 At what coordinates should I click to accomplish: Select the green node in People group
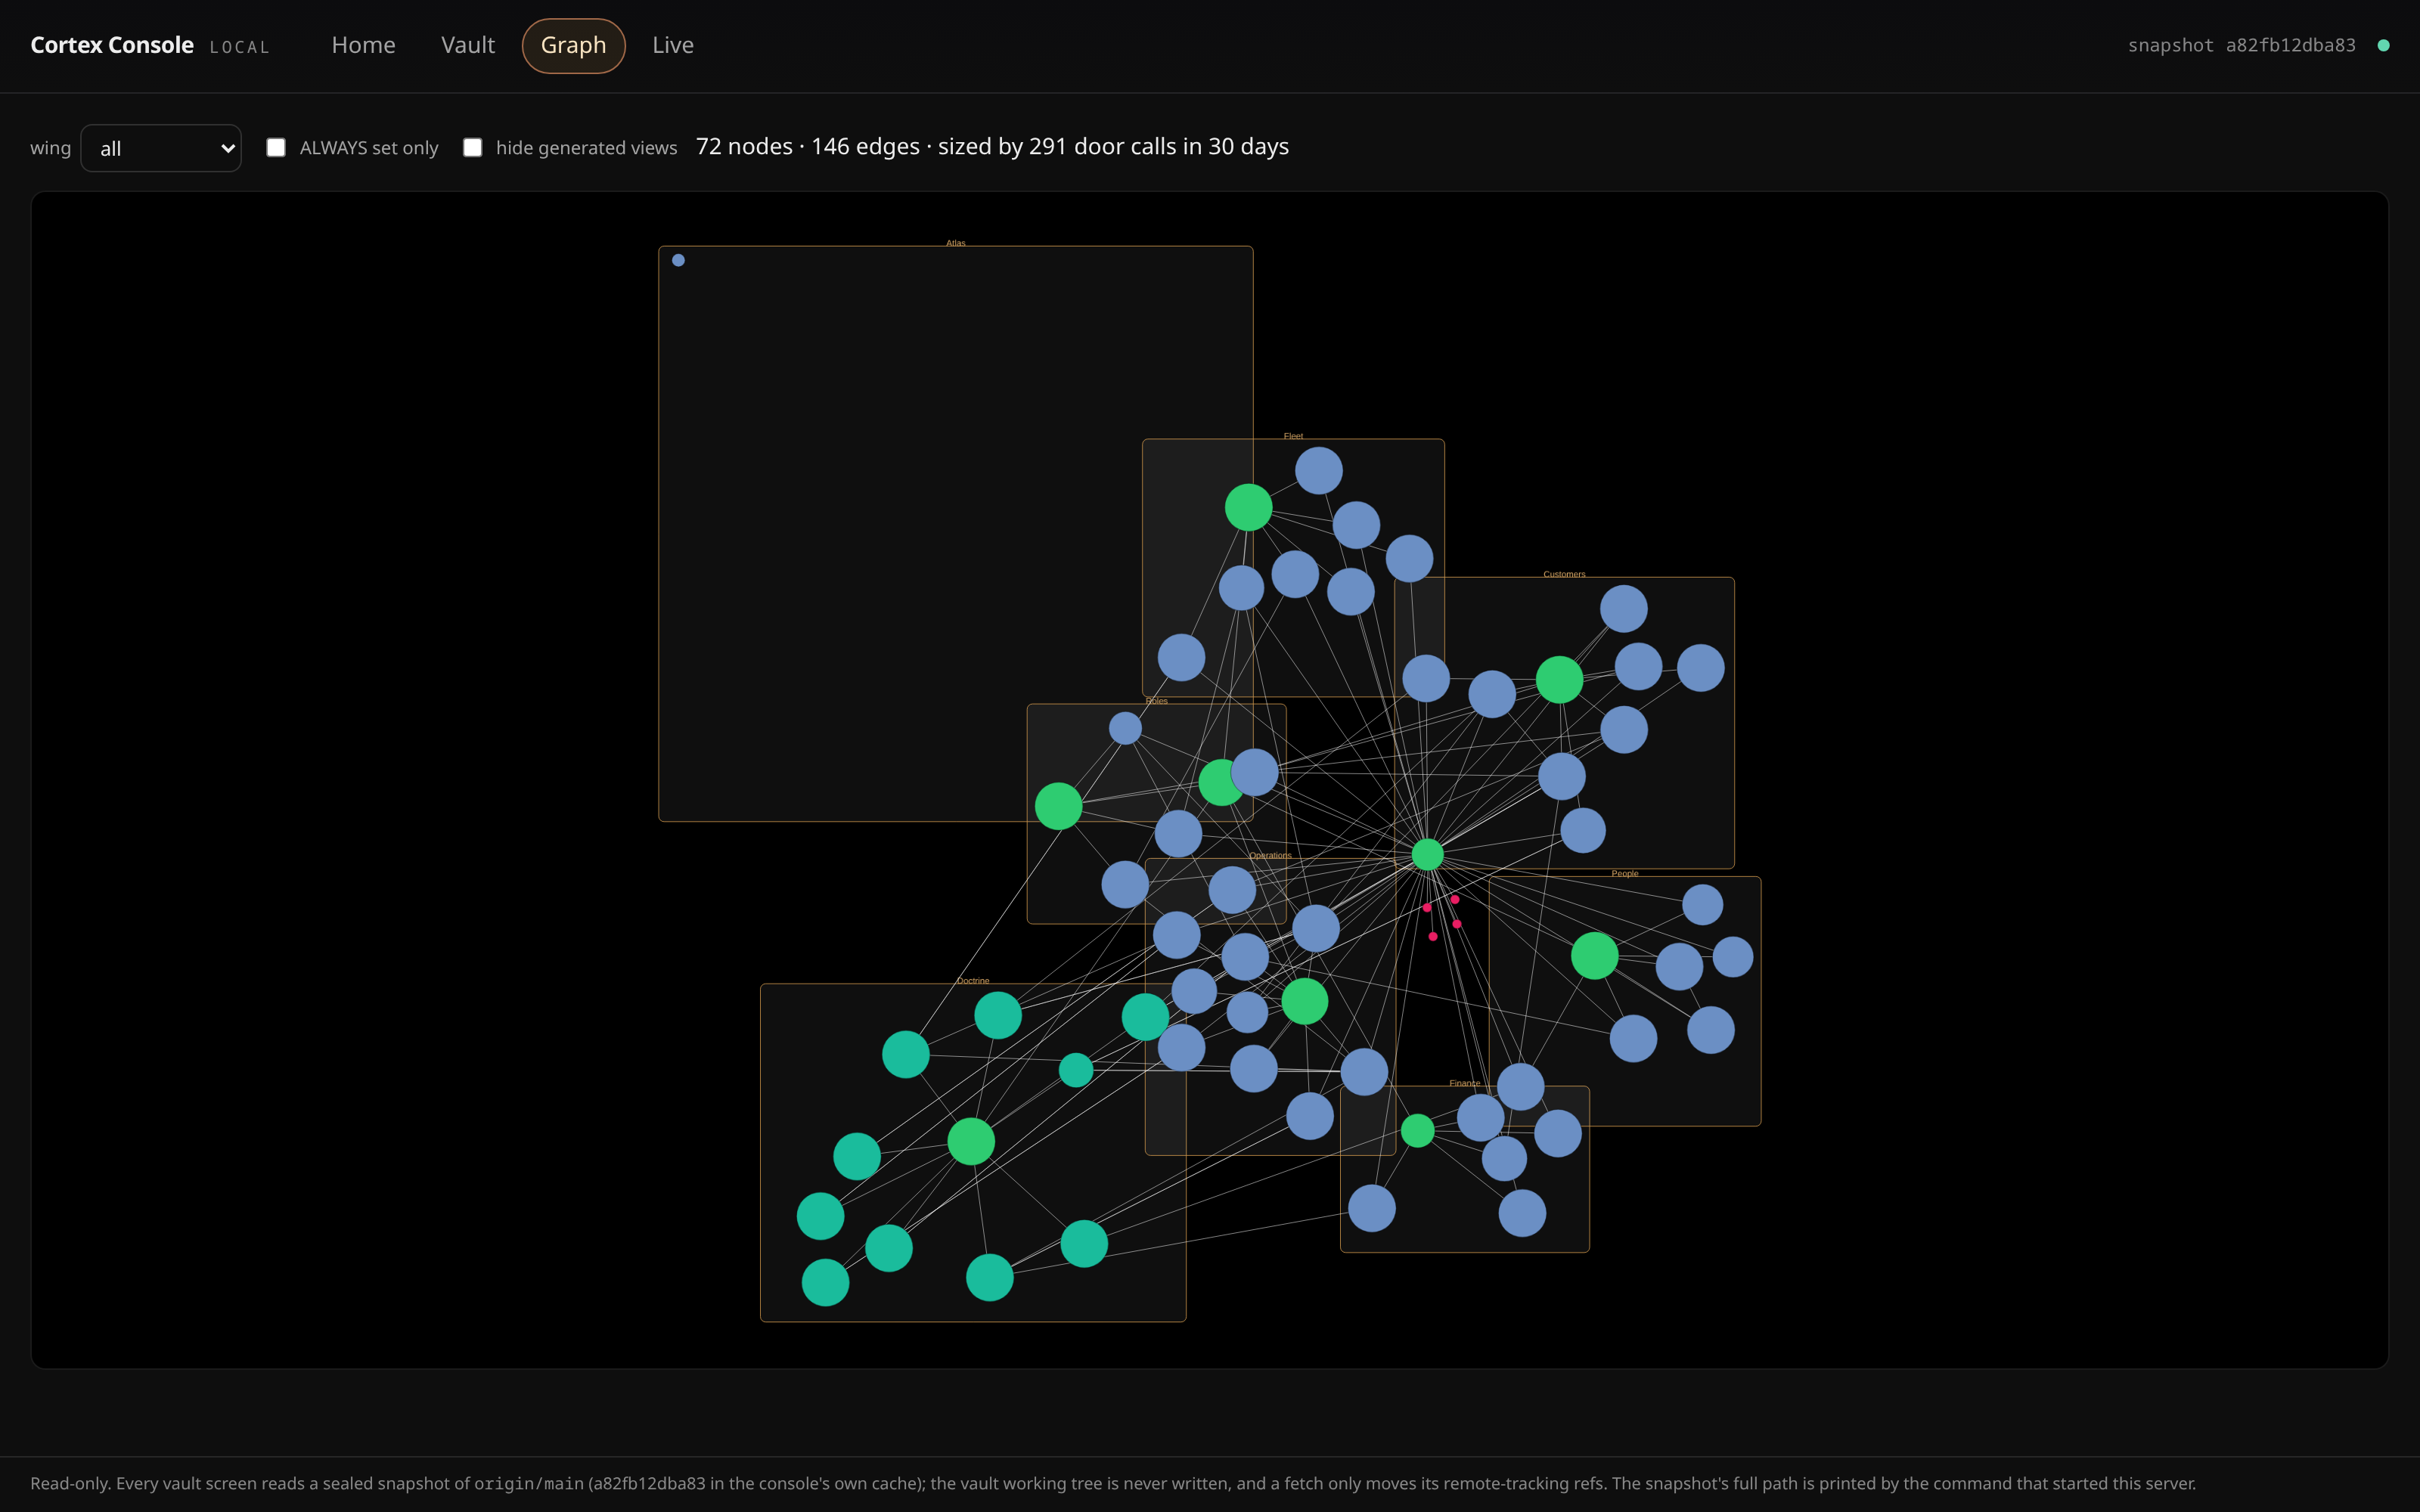(1594, 956)
